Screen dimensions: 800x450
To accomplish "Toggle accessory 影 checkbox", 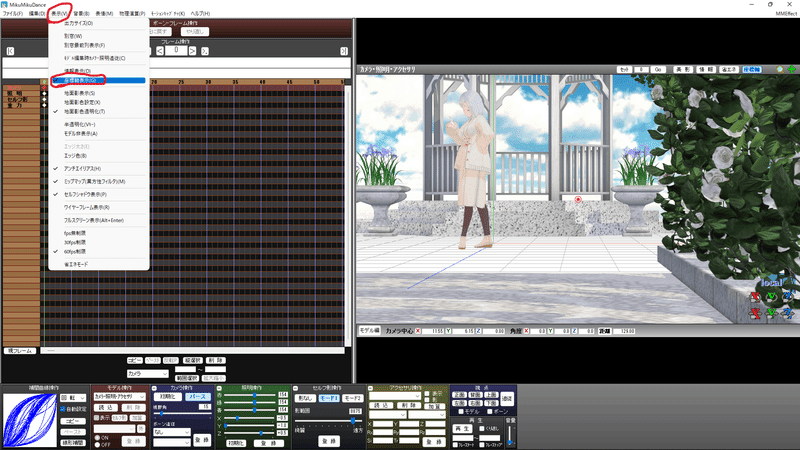I will click(x=427, y=400).
